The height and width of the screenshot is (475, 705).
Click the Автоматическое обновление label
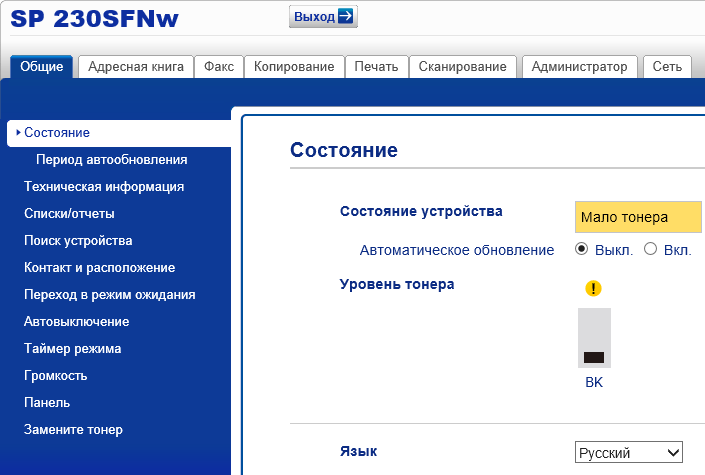[457, 250]
